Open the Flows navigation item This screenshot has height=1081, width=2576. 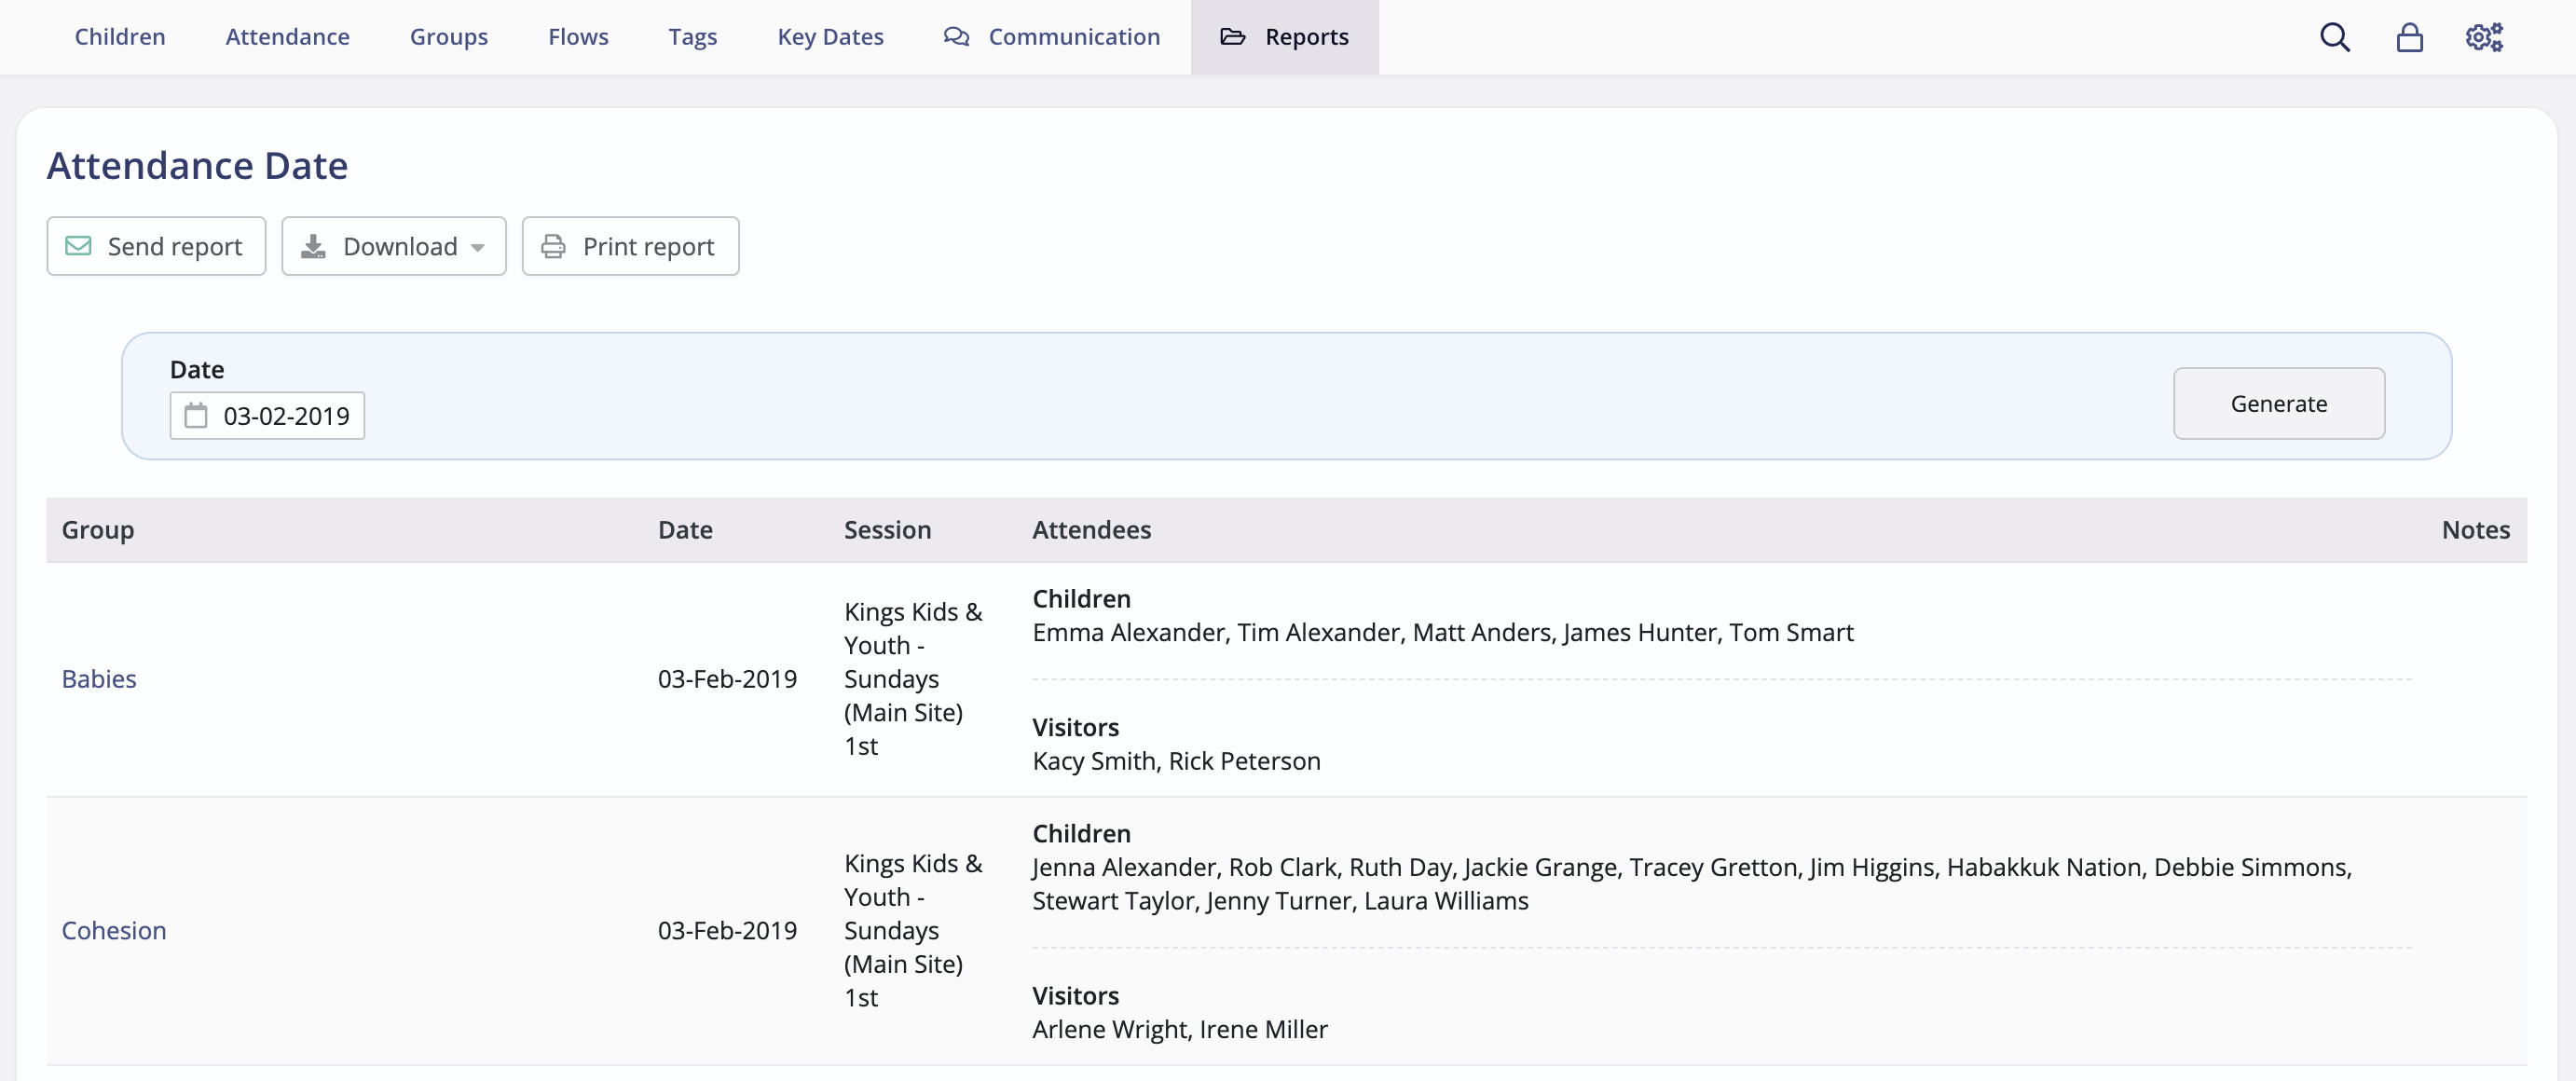[578, 37]
